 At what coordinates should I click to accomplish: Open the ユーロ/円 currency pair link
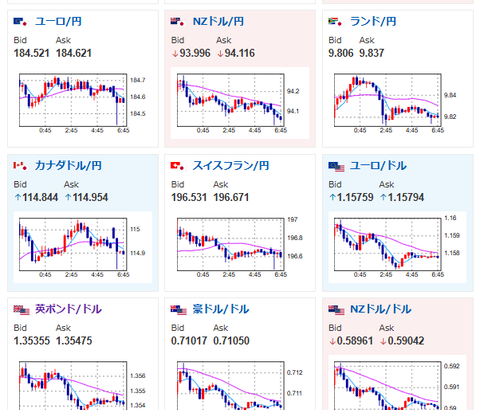coord(58,22)
